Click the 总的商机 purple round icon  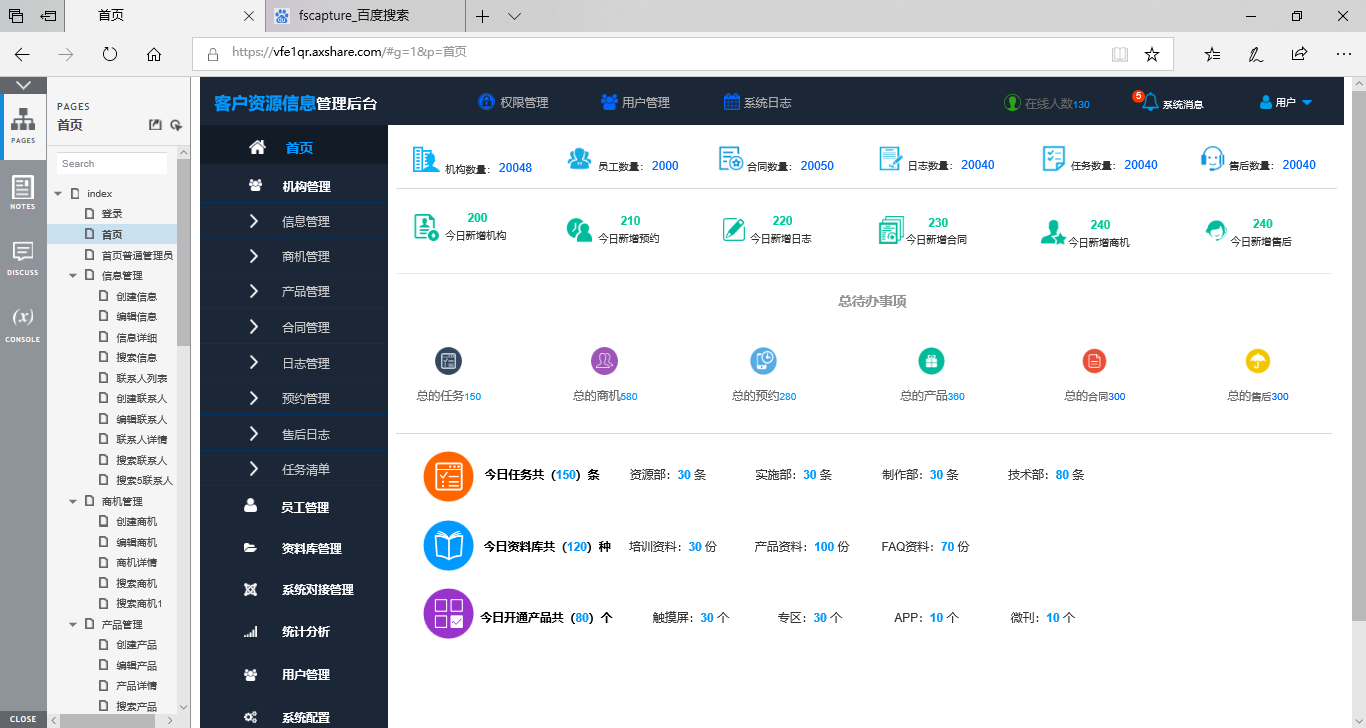(604, 361)
